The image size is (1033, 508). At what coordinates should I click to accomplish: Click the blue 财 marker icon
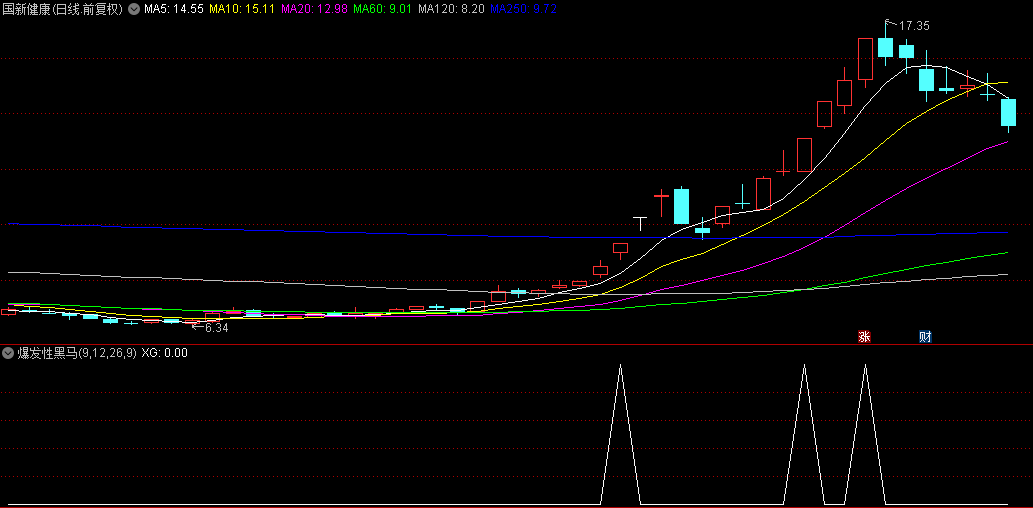[x=925, y=337]
